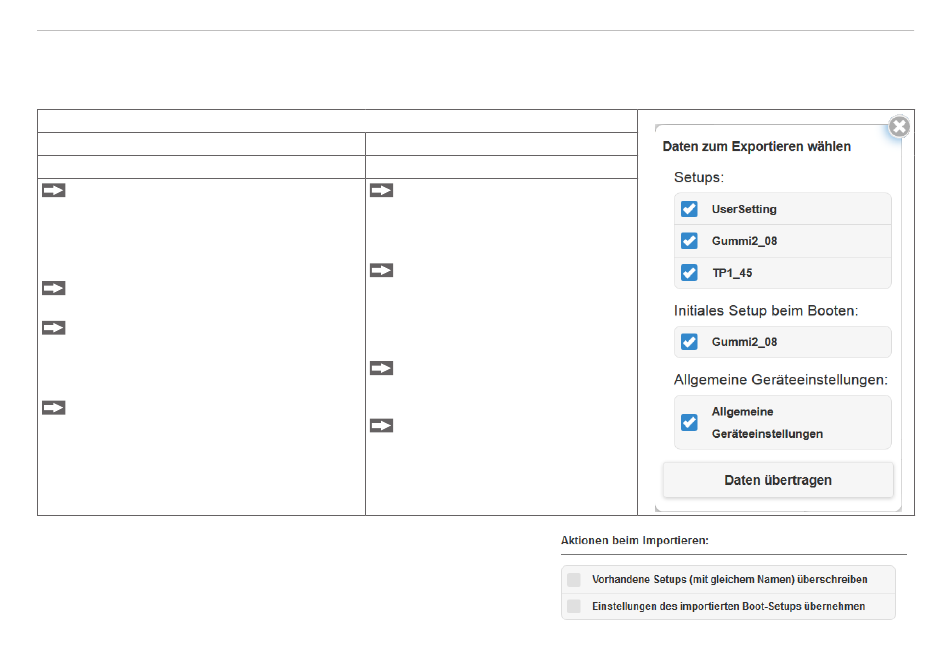Screen dimensions: 950x665
Task: Enable Vorhandene Setups überschreiben option
Action: point(574,580)
